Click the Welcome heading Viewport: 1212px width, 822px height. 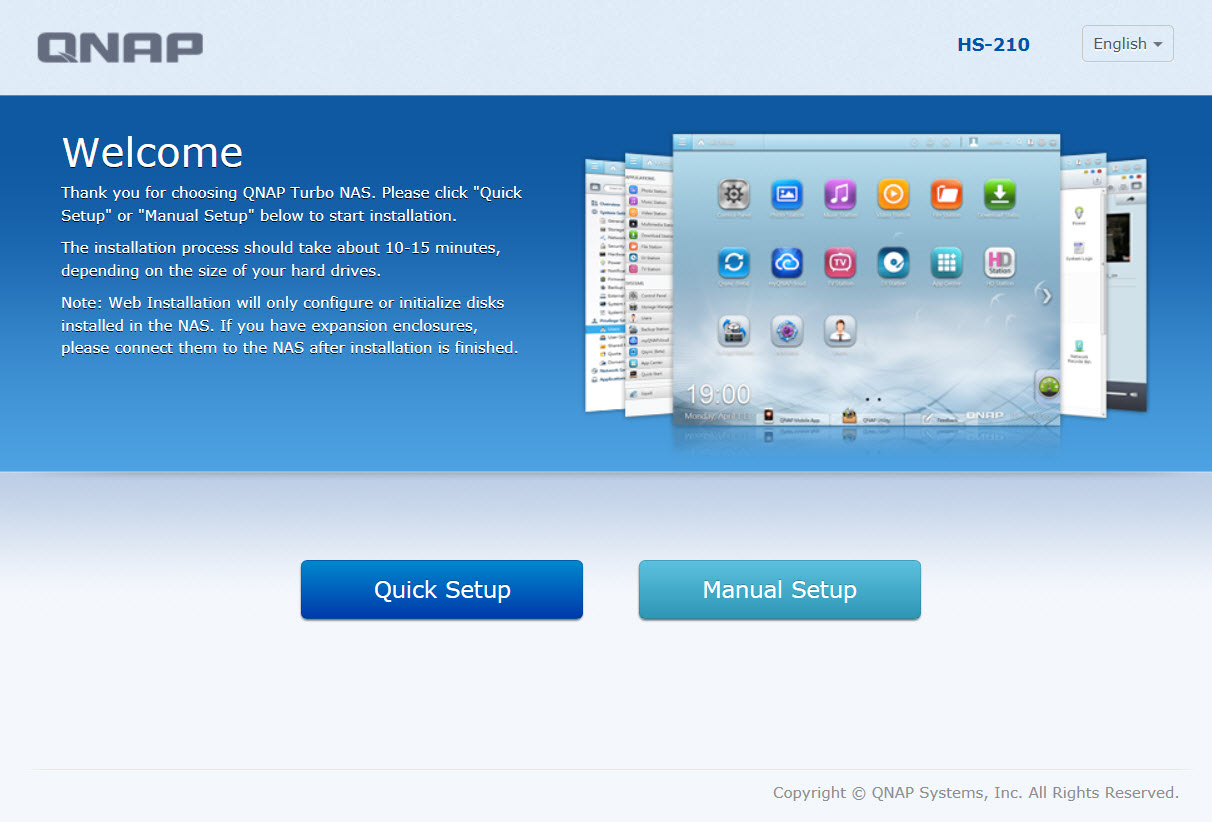tap(153, 152)
